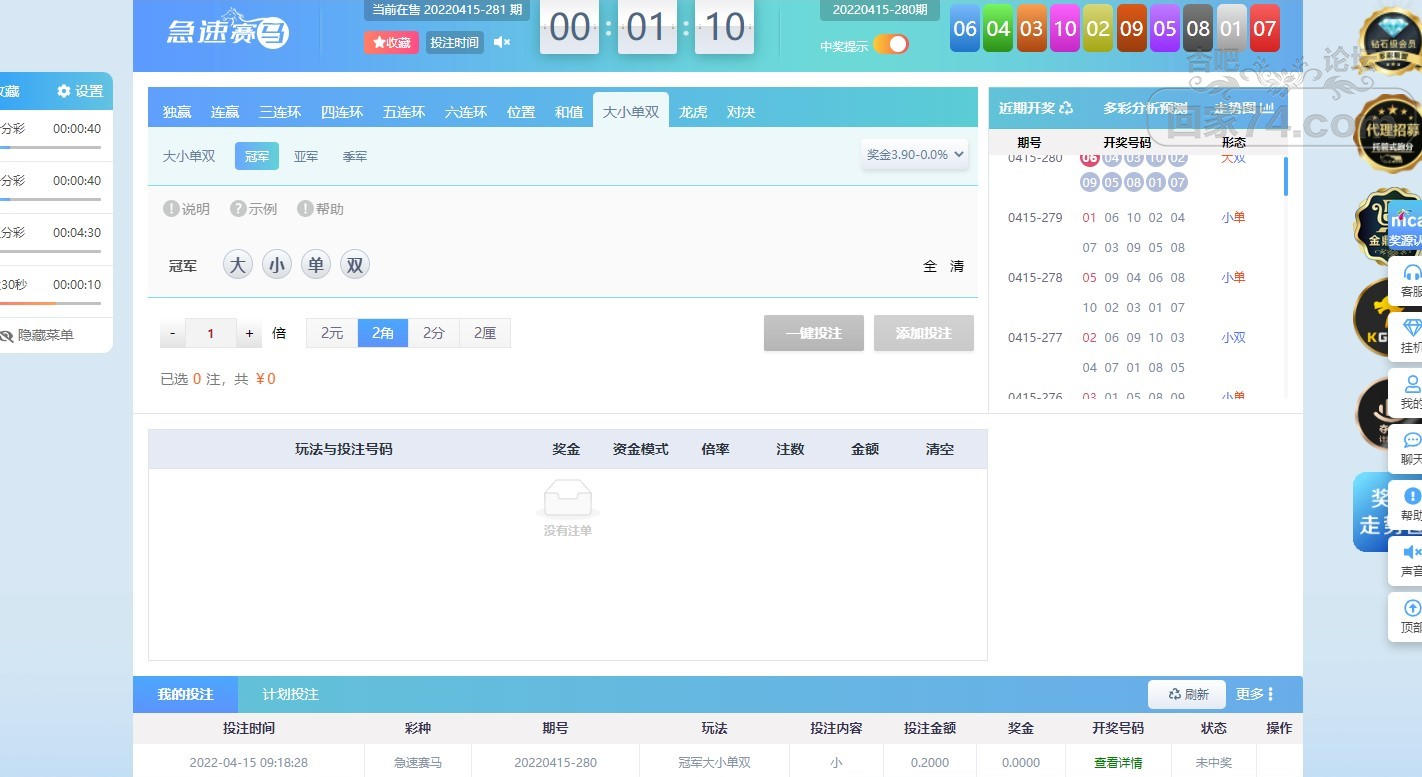Switch to the 和值 tab
The height and width of the screenshot is (777, 1422).
(x=569, y=112)
